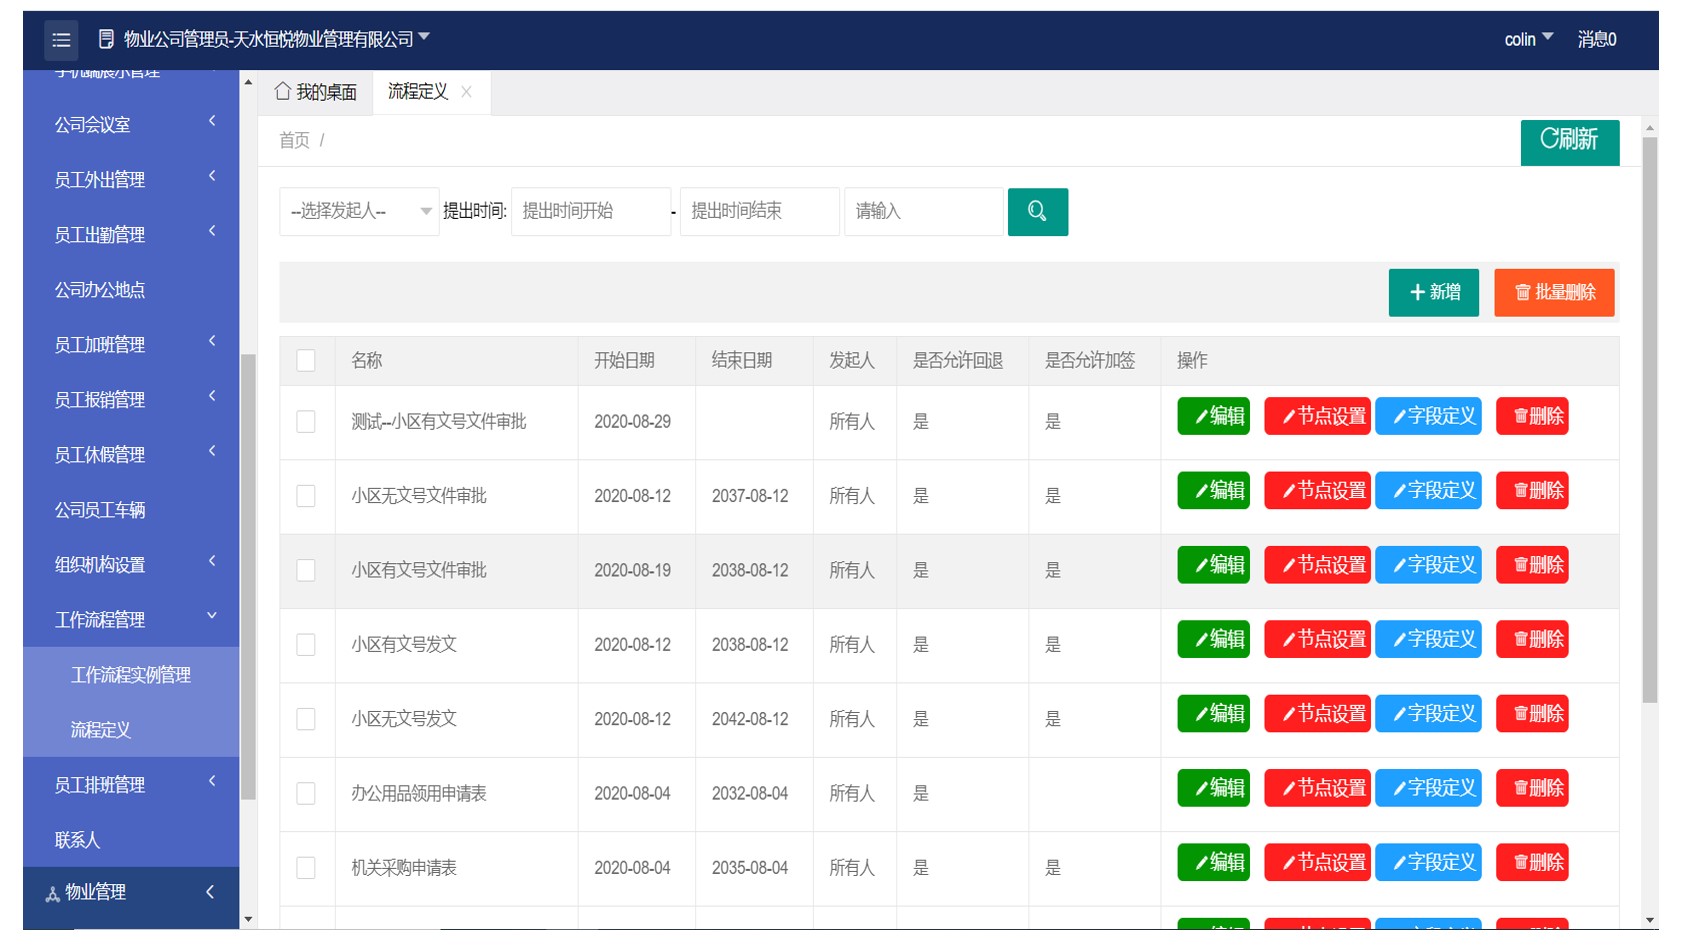
Task: Expand 员工加班管理 sidebar menu
Action: [x=131, y=345]
